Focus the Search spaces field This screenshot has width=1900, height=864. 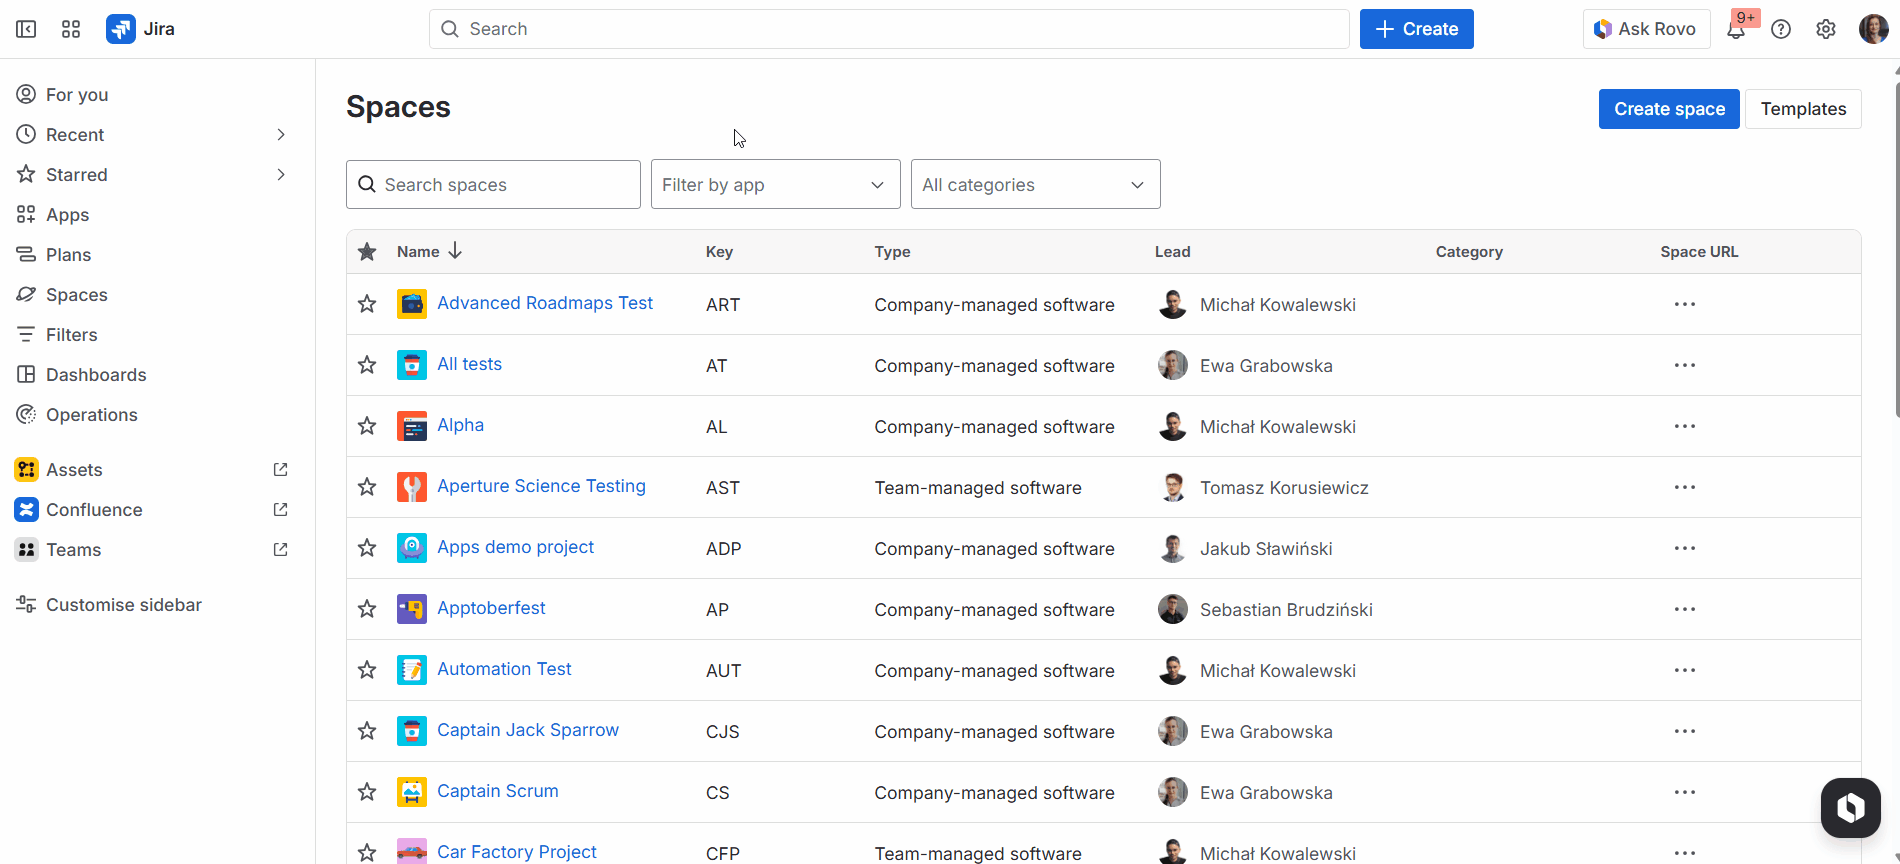click(493, 184)
